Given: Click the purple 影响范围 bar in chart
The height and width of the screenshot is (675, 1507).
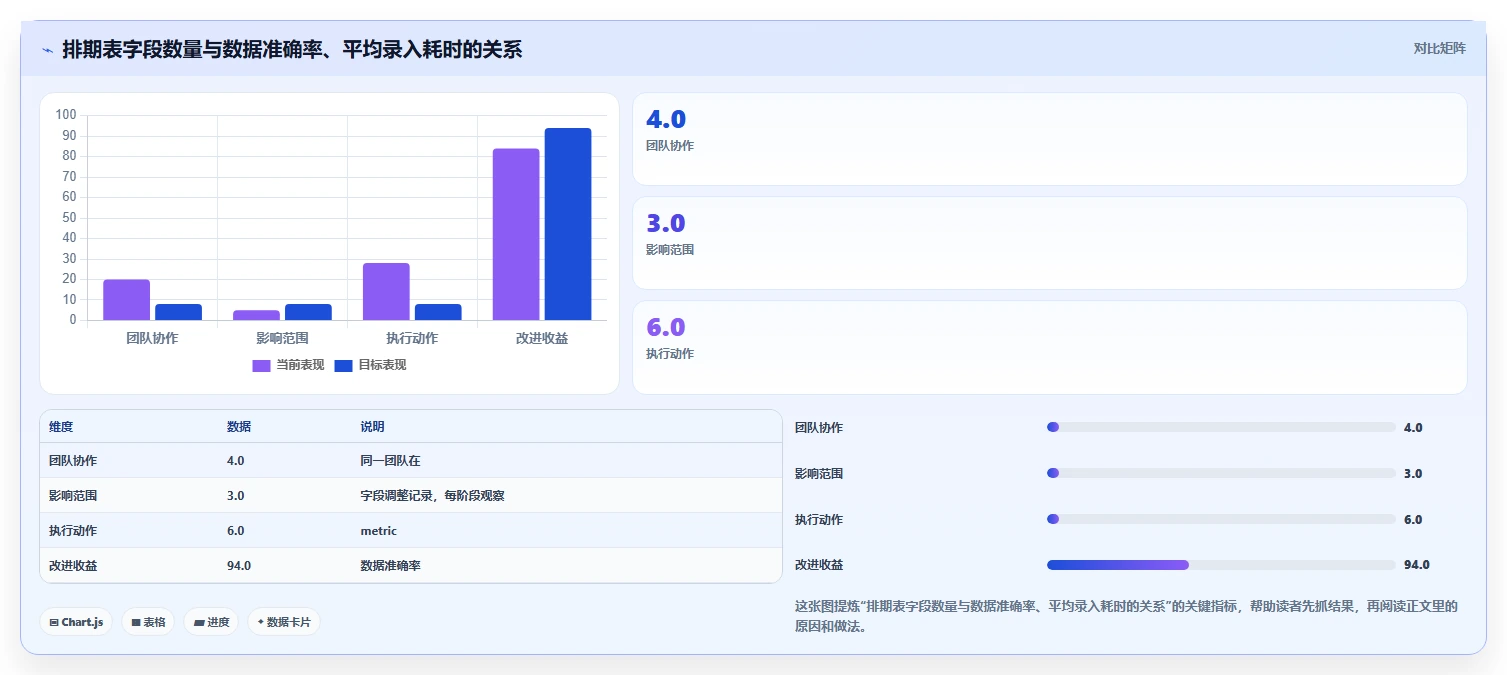Looking at the screenshot, I should tap(256, 315).
